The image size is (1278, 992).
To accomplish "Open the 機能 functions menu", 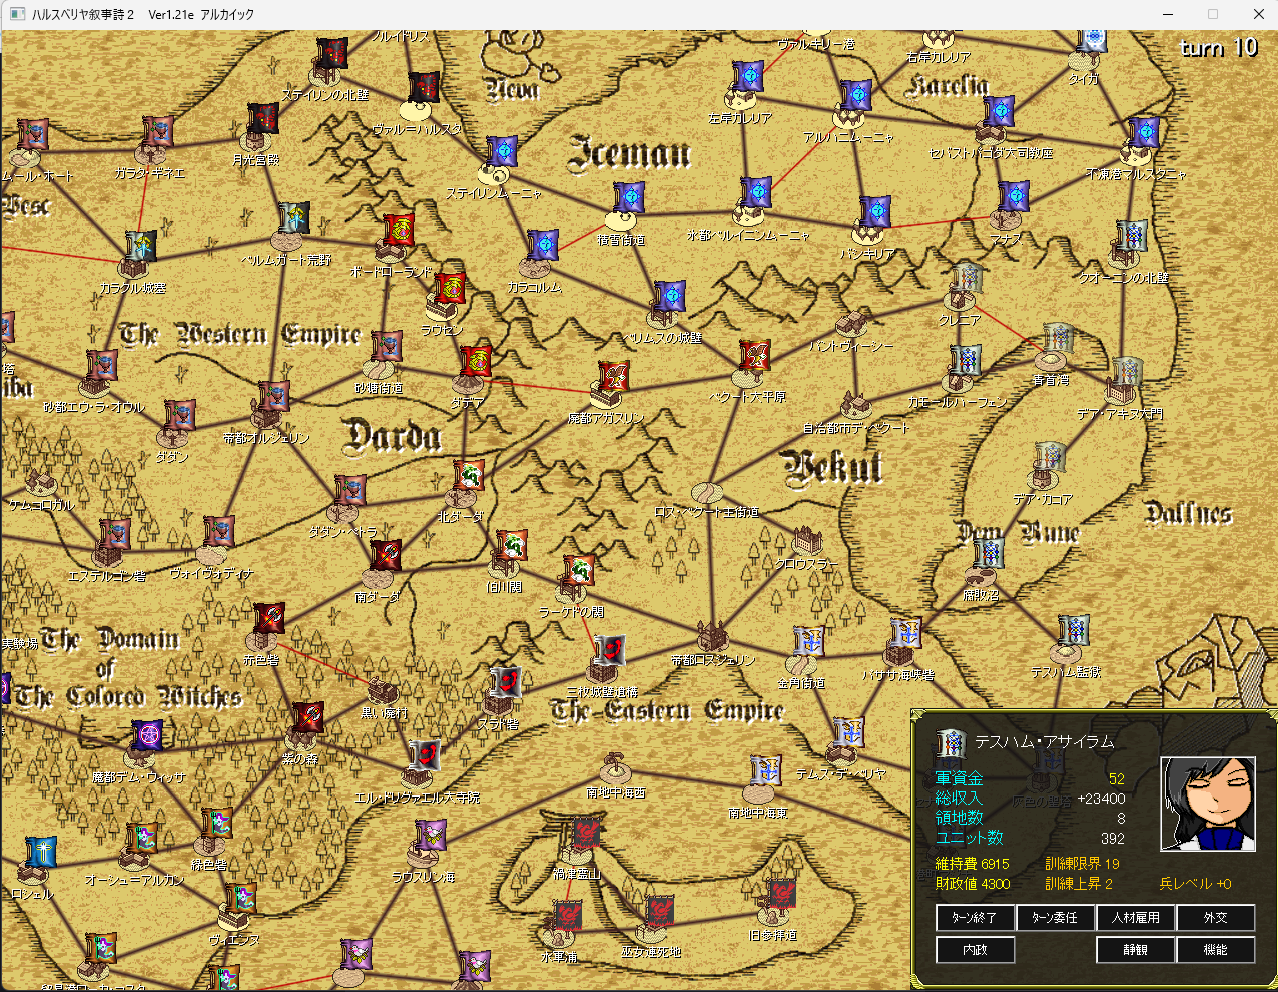I will (x=1215, y=949).
